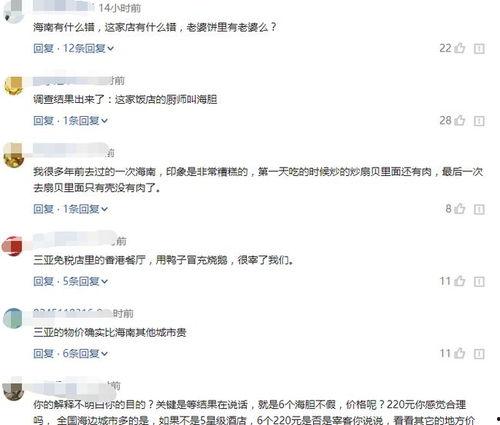Like the scallop comment with 8 likes
500x425 pixels.
tap(460, 209)
